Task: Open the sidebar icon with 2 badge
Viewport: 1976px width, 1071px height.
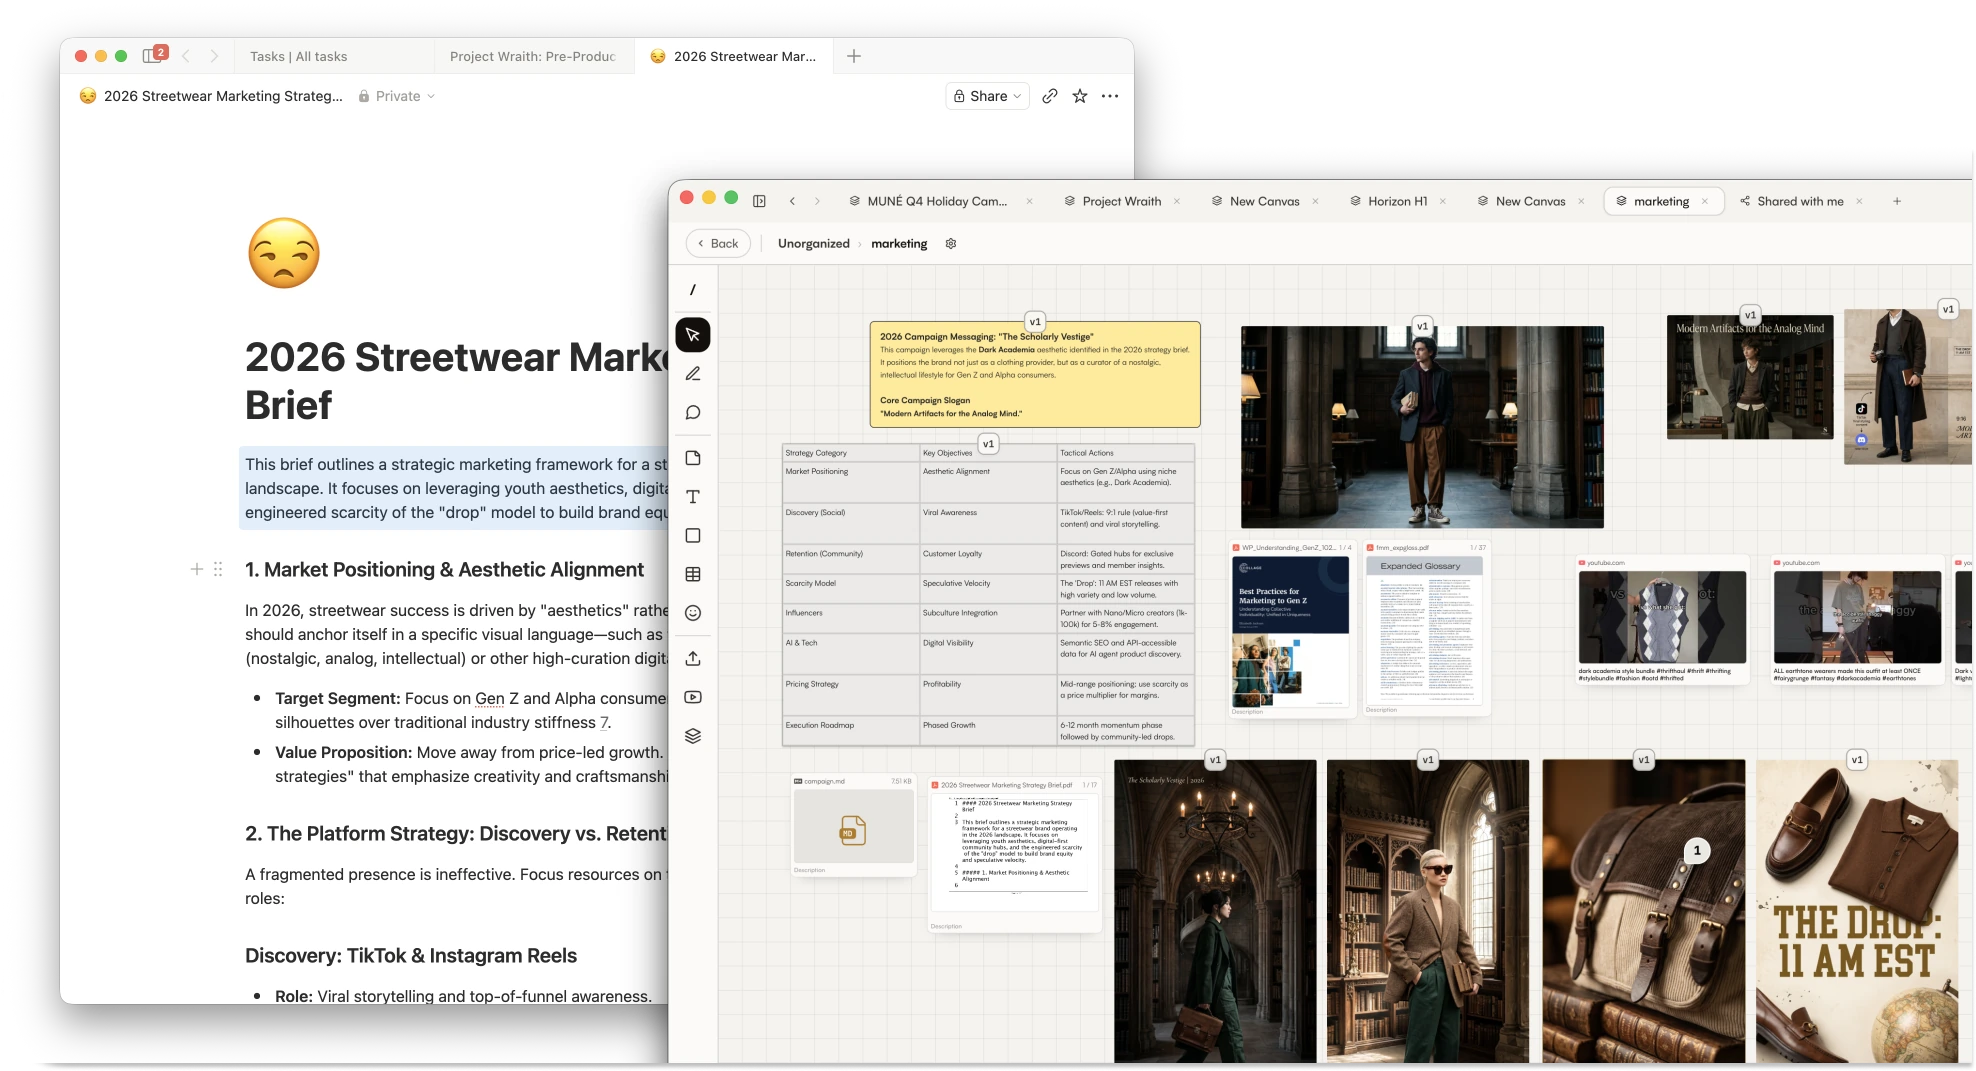Action: point(154,55)
